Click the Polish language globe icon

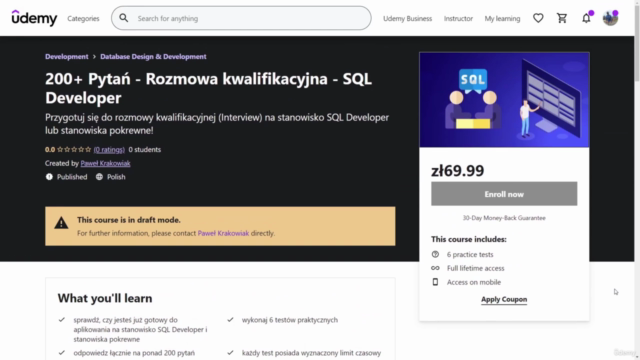coord(99,177)
